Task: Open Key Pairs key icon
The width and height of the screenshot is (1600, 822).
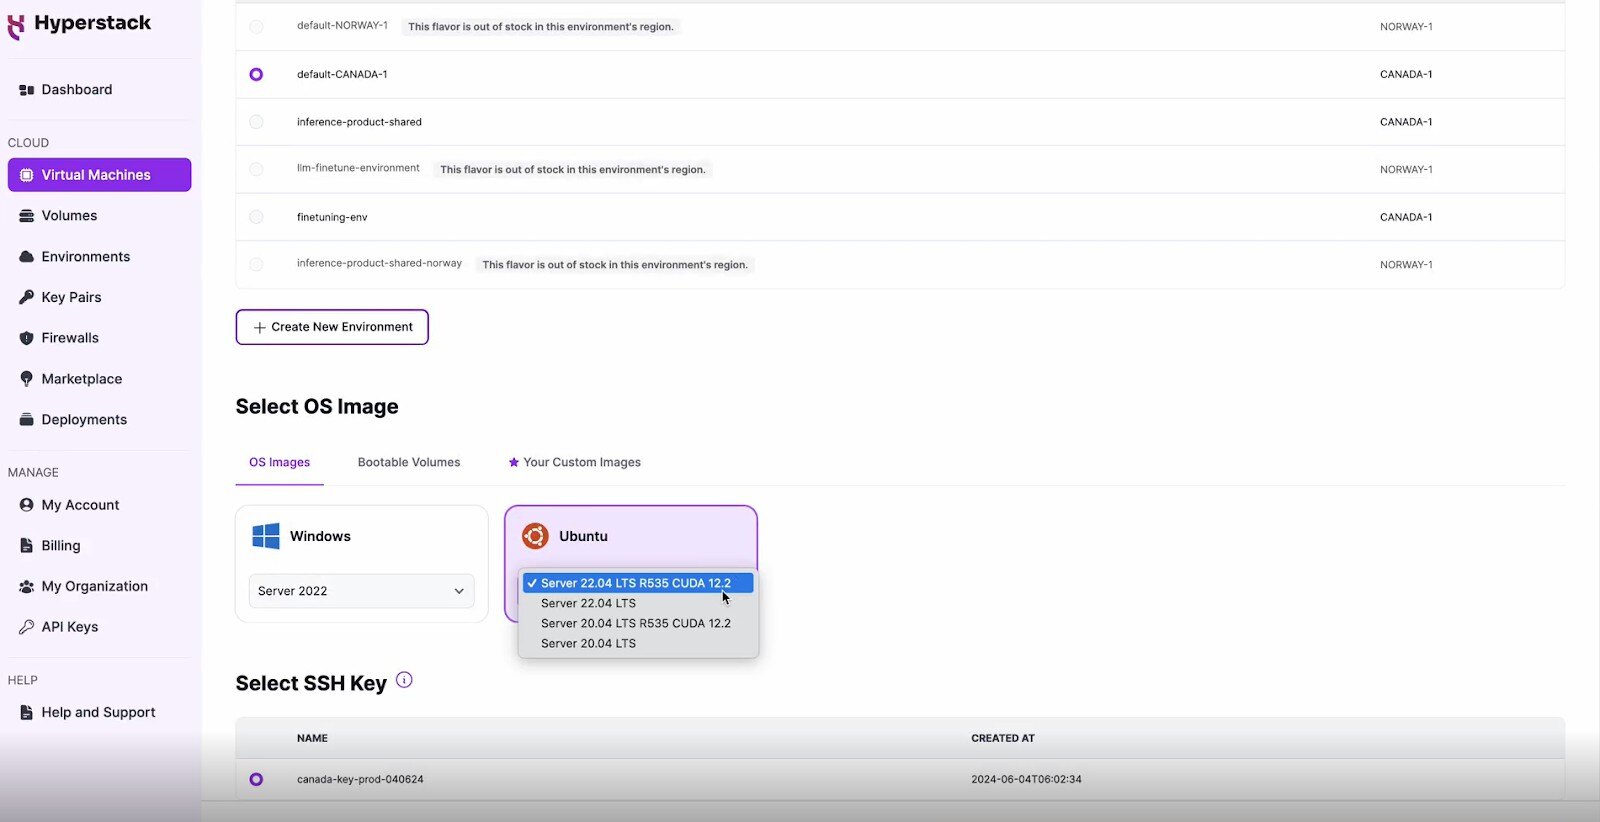Action: pos(27,297)
